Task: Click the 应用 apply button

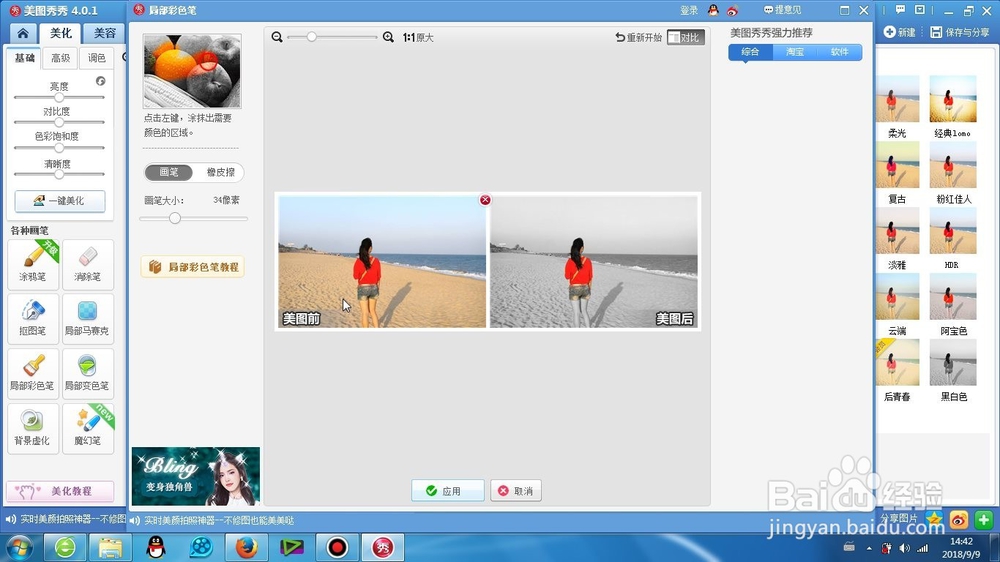Action: (448, 491)
